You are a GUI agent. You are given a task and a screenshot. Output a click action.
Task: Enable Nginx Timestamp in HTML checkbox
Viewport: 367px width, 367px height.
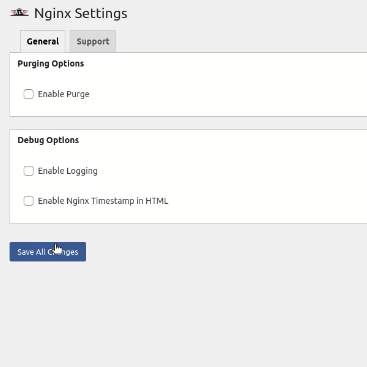(29, 201)
